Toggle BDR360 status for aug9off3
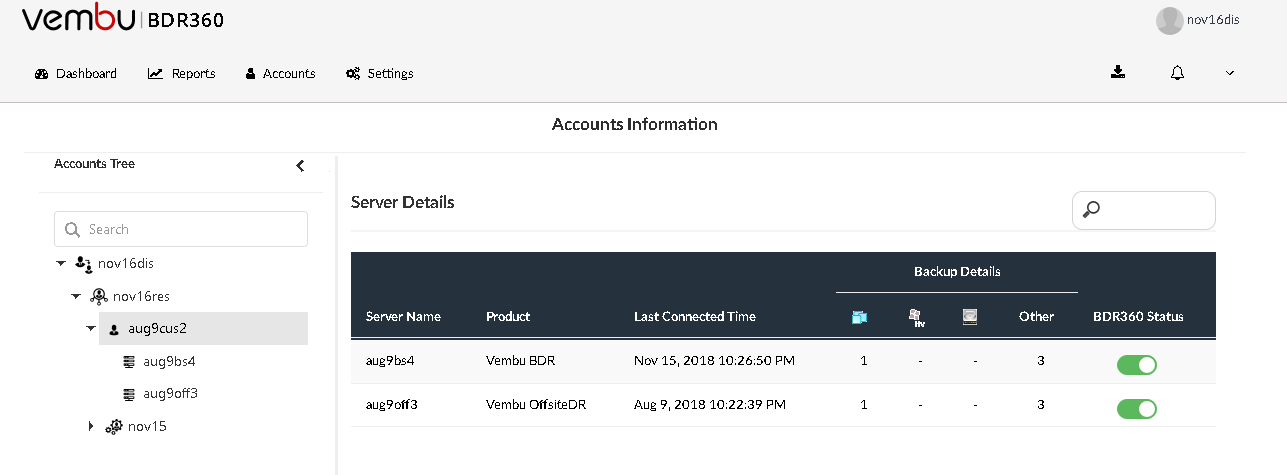This screenshot has height=475, width=1287. pyautogui.click(x=1137, y=409)
